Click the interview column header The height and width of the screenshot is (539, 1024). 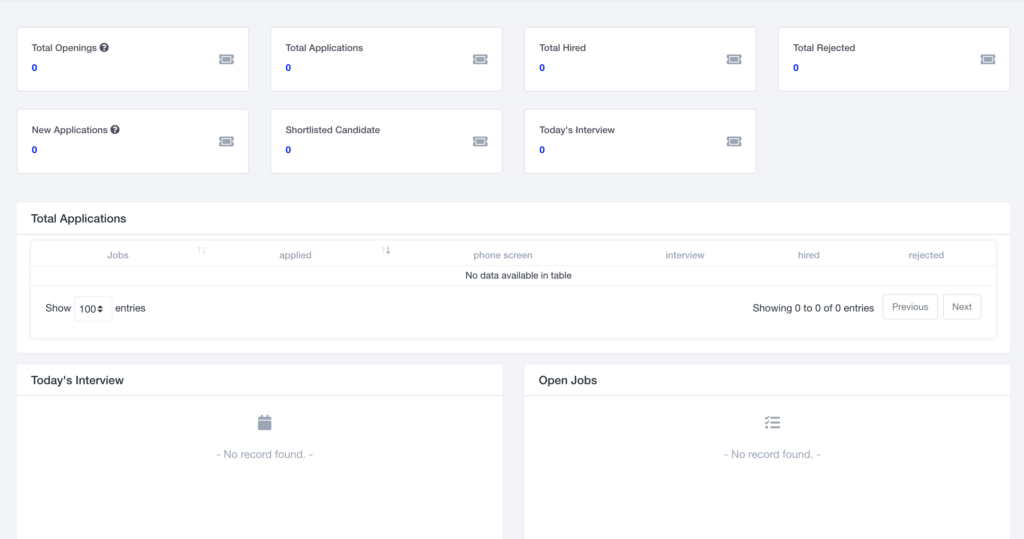click(x=685, y=255)
